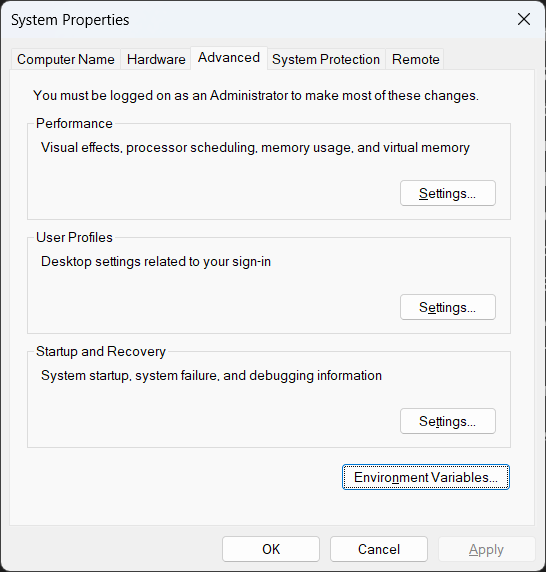Click the Apply button
Image resolution: width=546 pixels, height=572 pixels.
pos(487,549)
